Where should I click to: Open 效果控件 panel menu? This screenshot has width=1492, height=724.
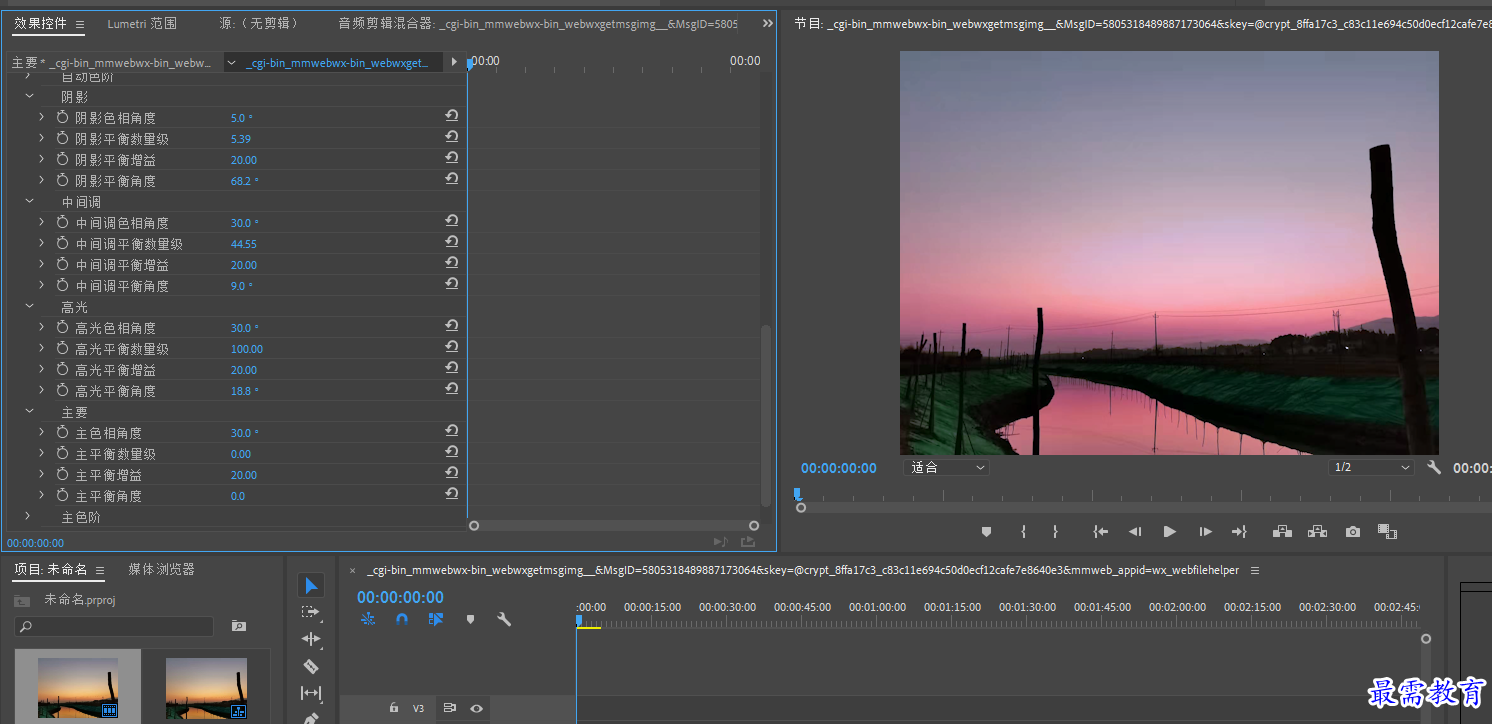pos(80,24)
